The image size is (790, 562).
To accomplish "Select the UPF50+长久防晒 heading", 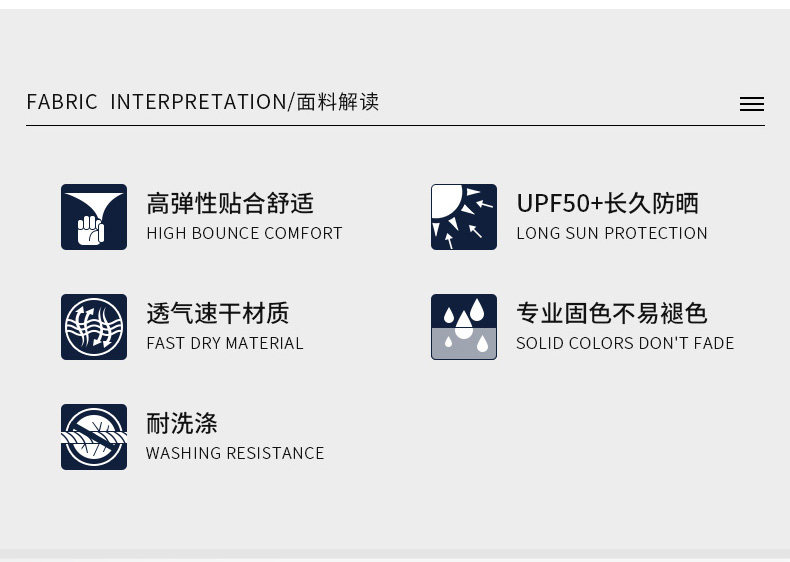I will click(607, 203).
